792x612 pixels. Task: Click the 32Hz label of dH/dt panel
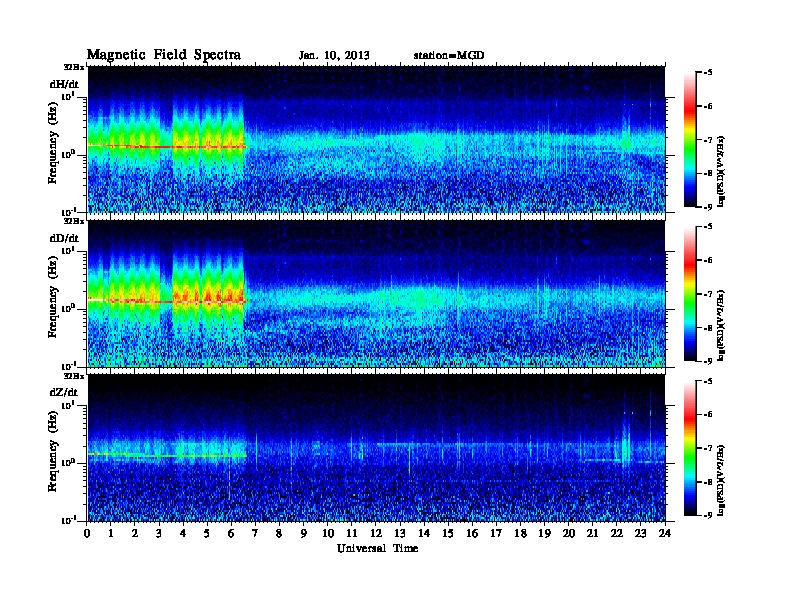[73, 67]
